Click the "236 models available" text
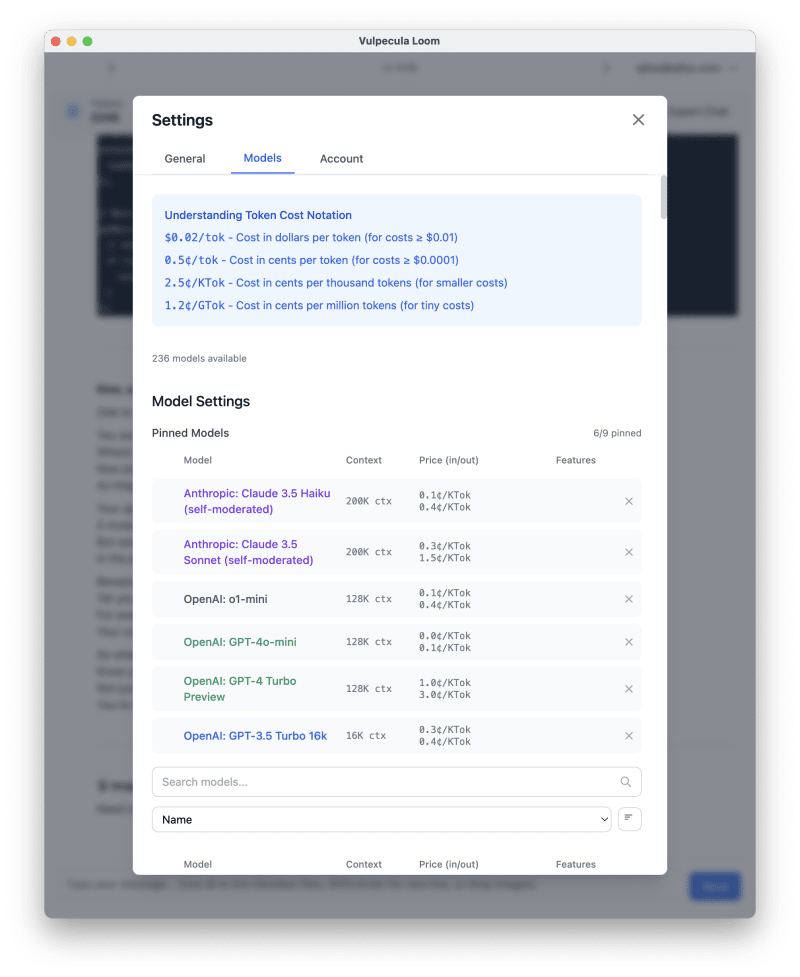Image resolution: width=800 pixels, height=977 pixels. pyautogui.click(x=199, y=358)
